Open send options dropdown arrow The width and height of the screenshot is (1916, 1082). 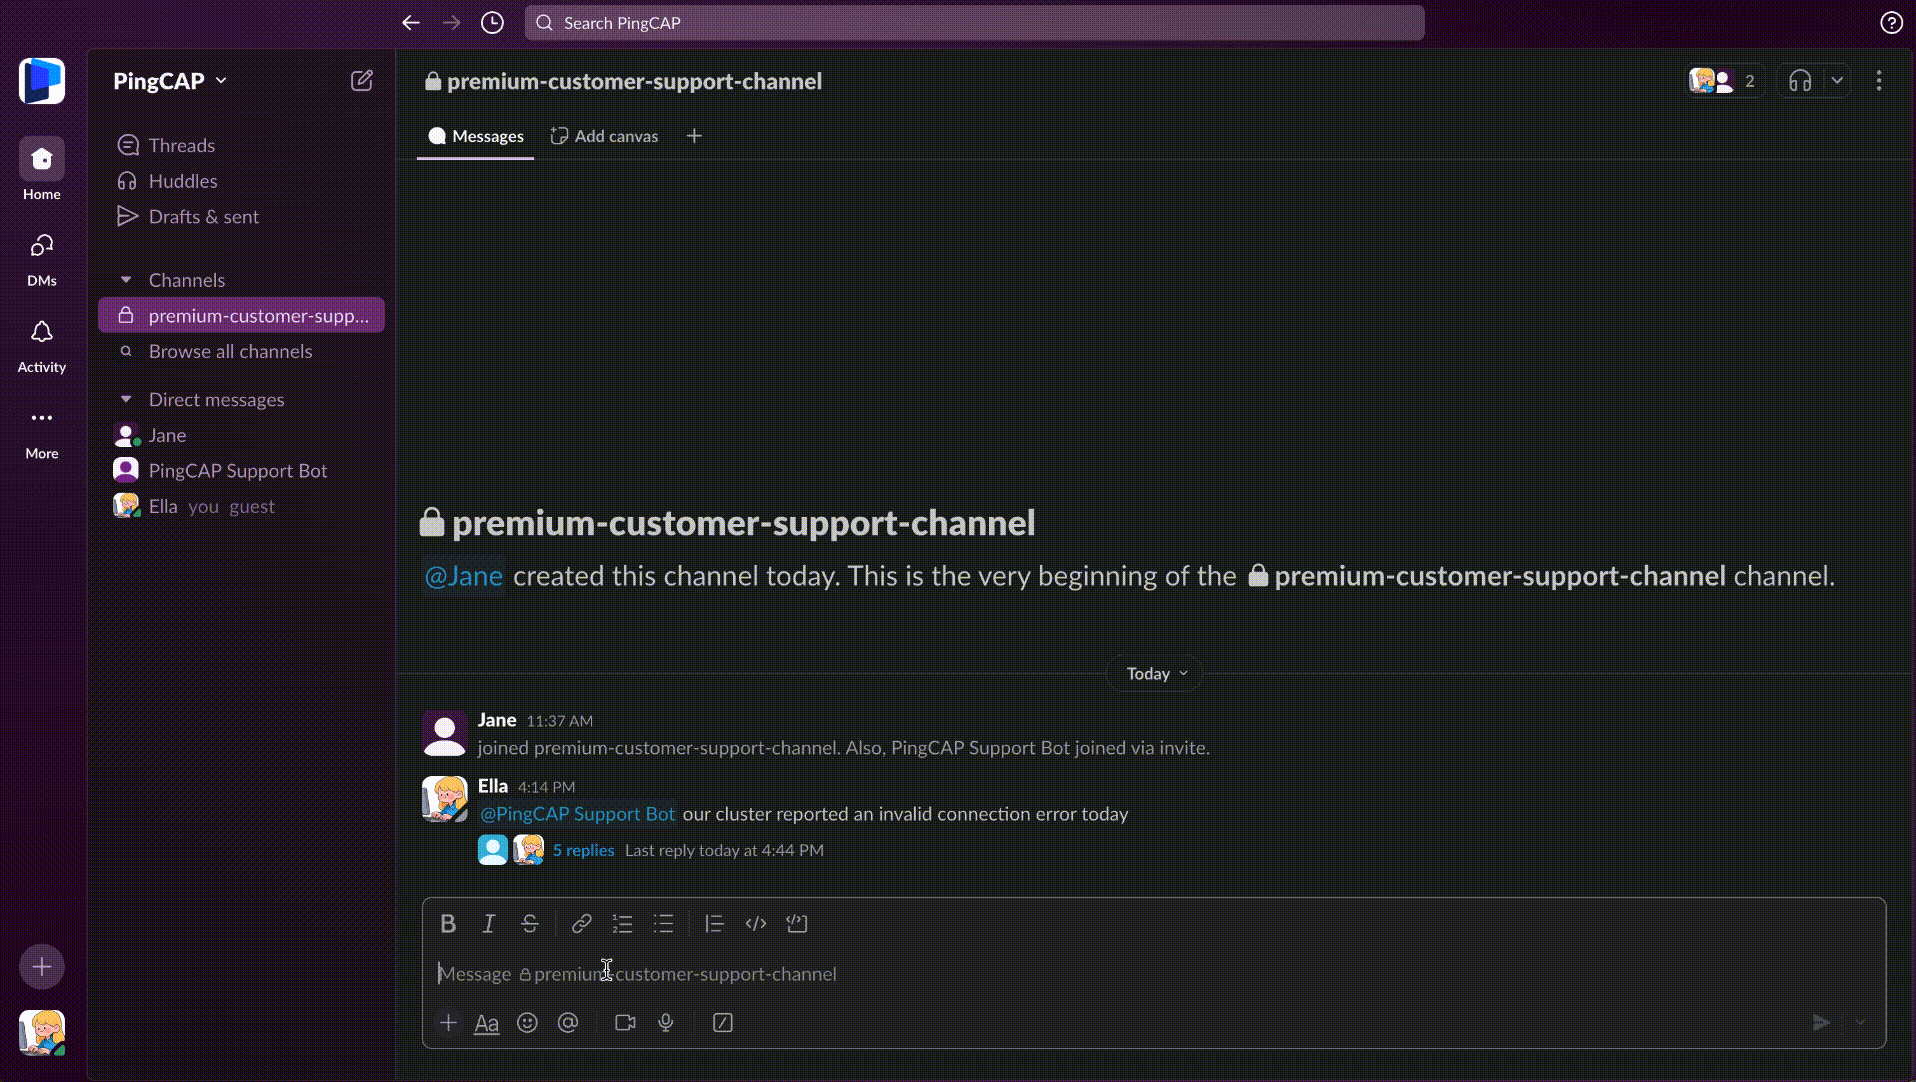click(x=1860, y=1023)
